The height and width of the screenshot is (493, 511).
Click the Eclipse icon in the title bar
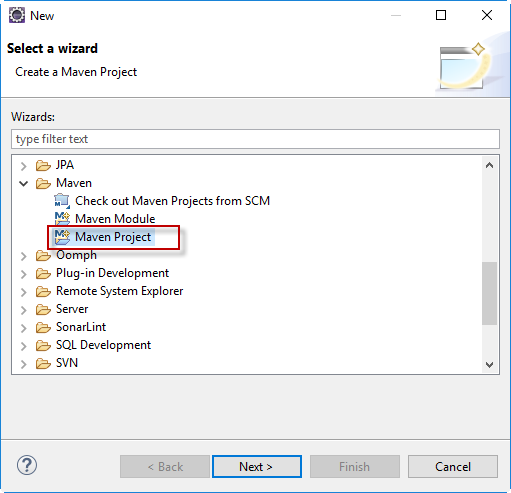17,15
